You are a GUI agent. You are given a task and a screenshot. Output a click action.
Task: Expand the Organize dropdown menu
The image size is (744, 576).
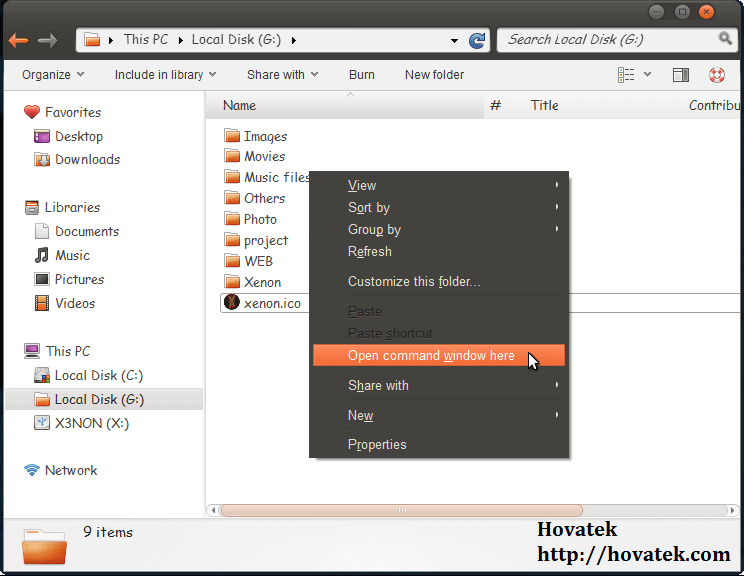pyautogui.click(x=53, y=75)
